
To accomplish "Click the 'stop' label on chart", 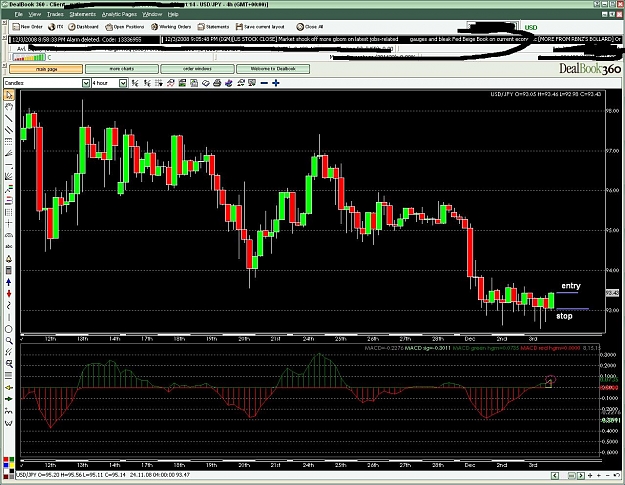I will click(x=564, y=316).
